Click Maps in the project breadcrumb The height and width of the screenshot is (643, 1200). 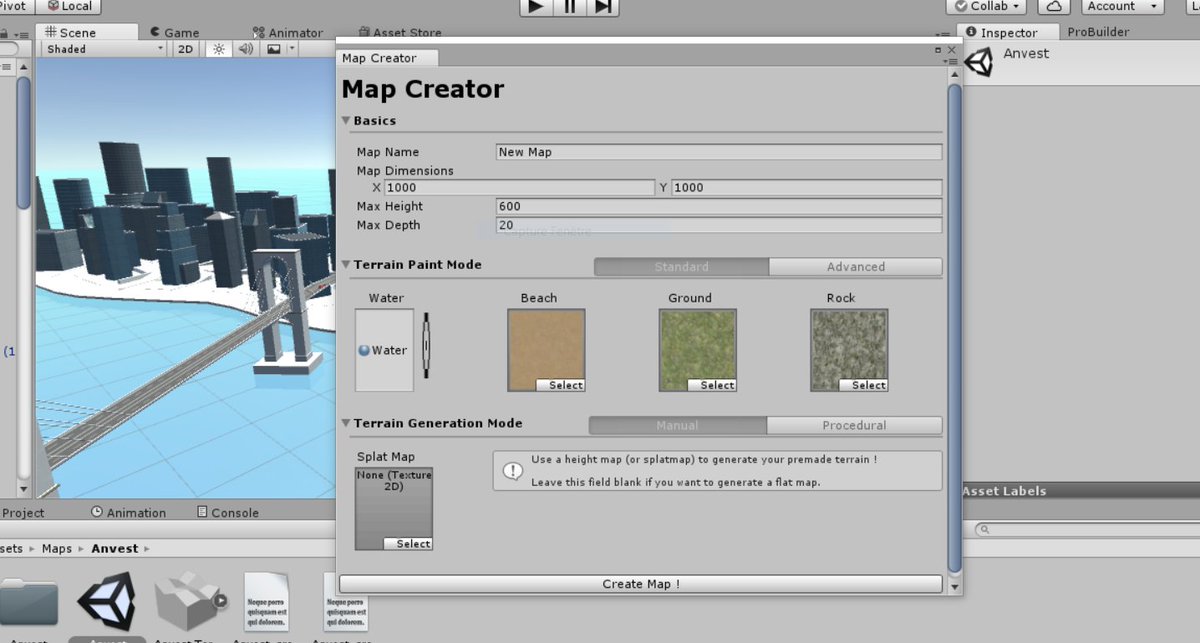[x=57, y=549]
